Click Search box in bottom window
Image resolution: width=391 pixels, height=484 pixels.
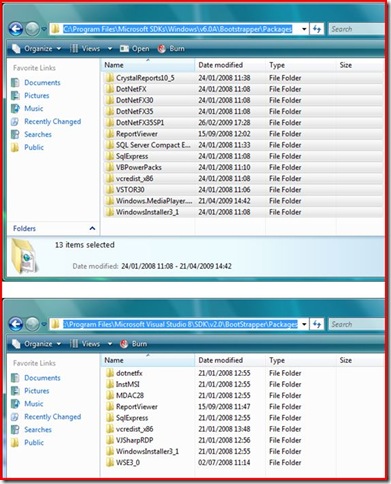[357, 324]
